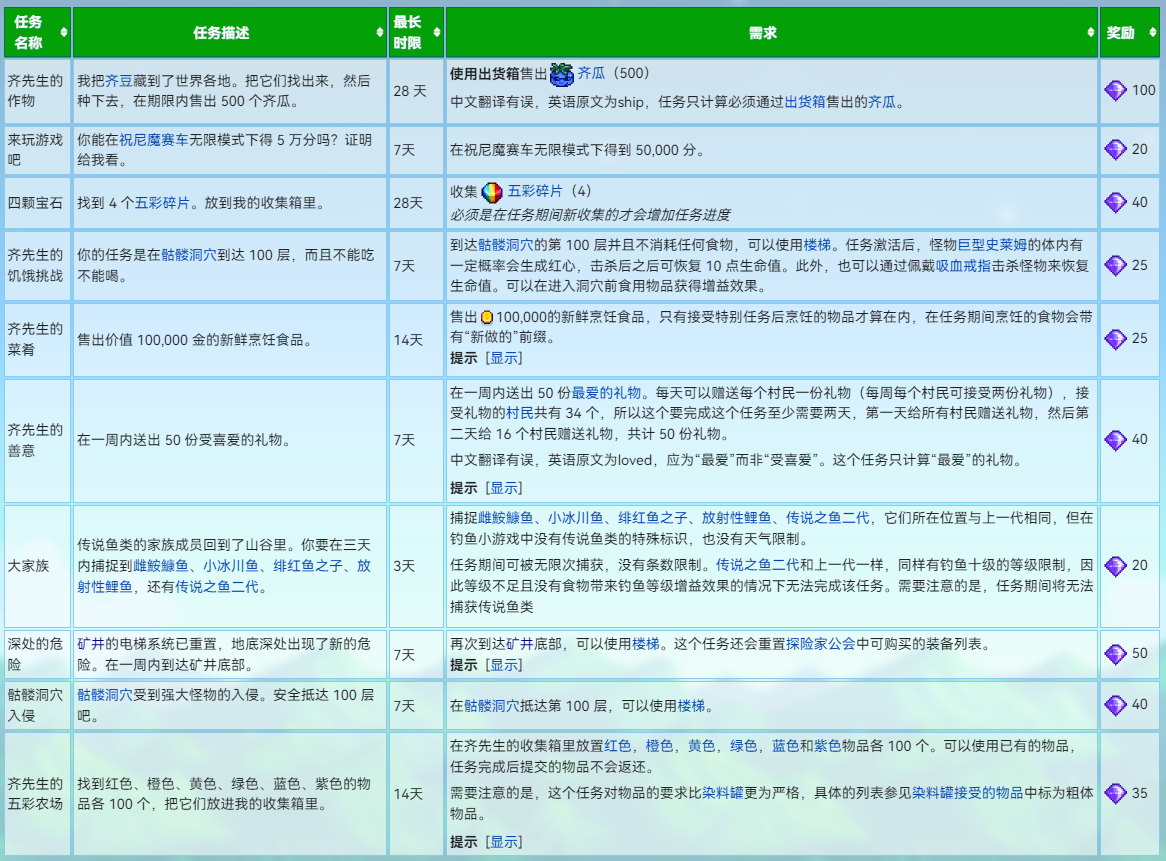Click the Prismatic Shard (五彩碎片) rainbow icon
The width and height of the screenshot is (1166, 861).
click(x=492, y=193)
